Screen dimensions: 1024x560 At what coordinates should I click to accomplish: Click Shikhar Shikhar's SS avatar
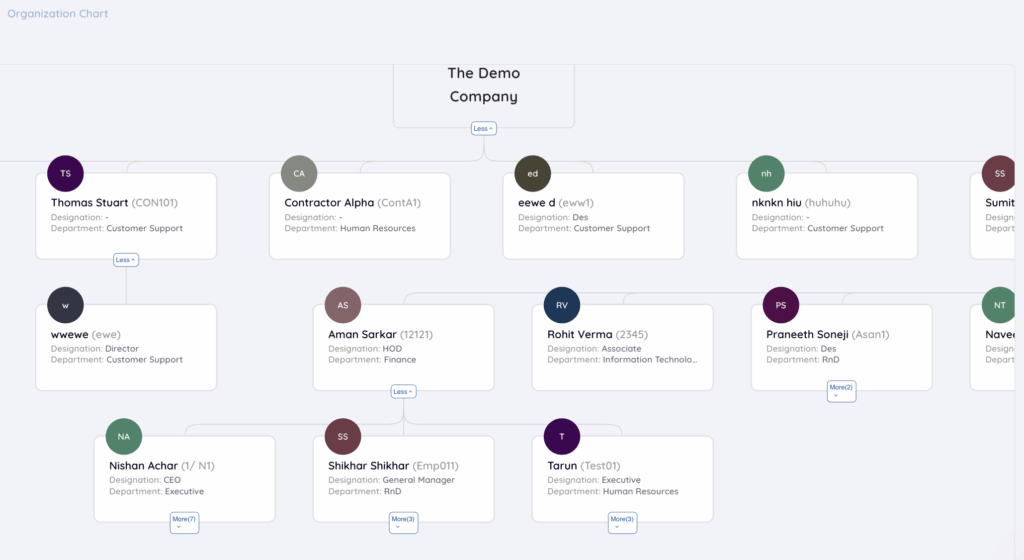343,436
